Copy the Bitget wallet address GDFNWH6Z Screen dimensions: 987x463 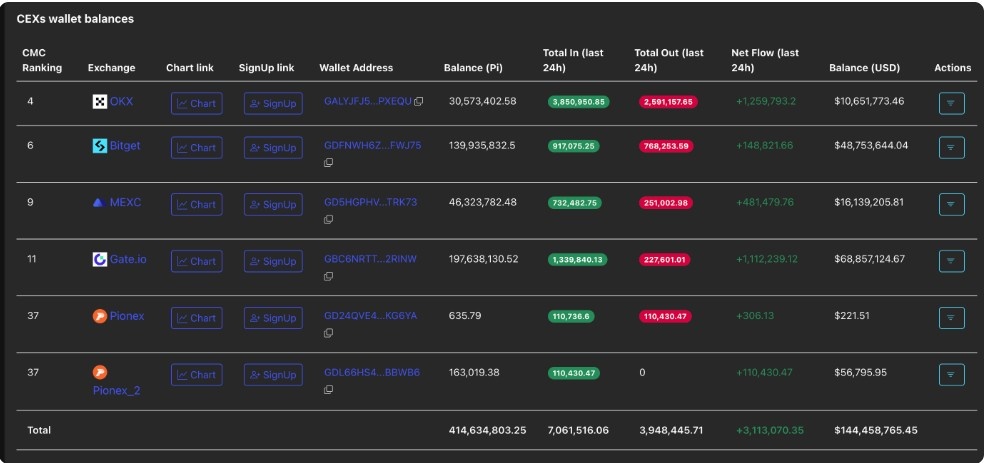click(329, 162)
